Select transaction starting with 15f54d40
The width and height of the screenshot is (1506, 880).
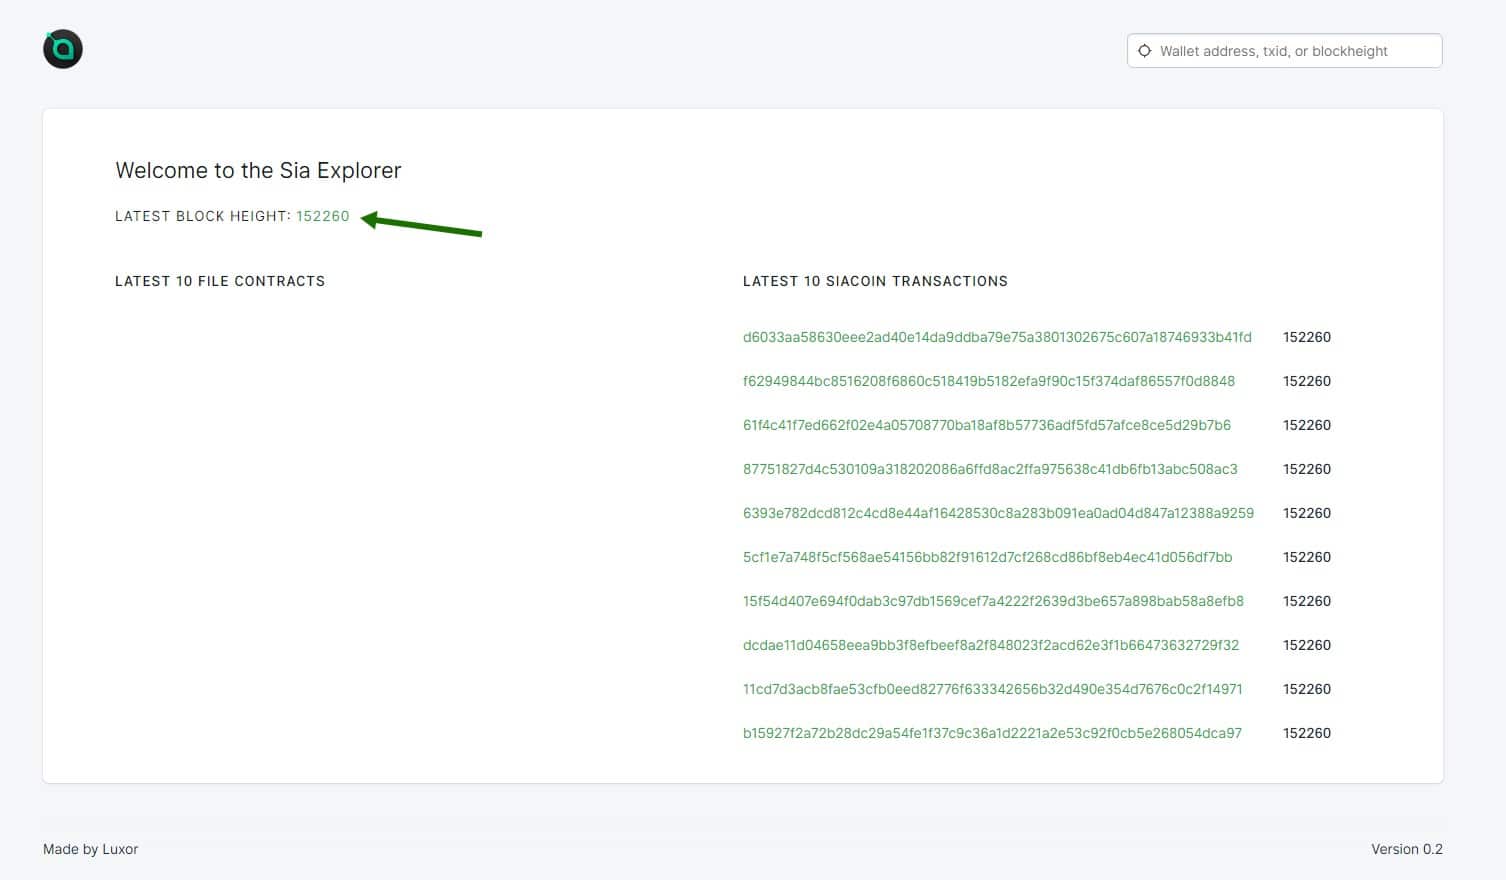pyautogui.click(x=993, y=601)
